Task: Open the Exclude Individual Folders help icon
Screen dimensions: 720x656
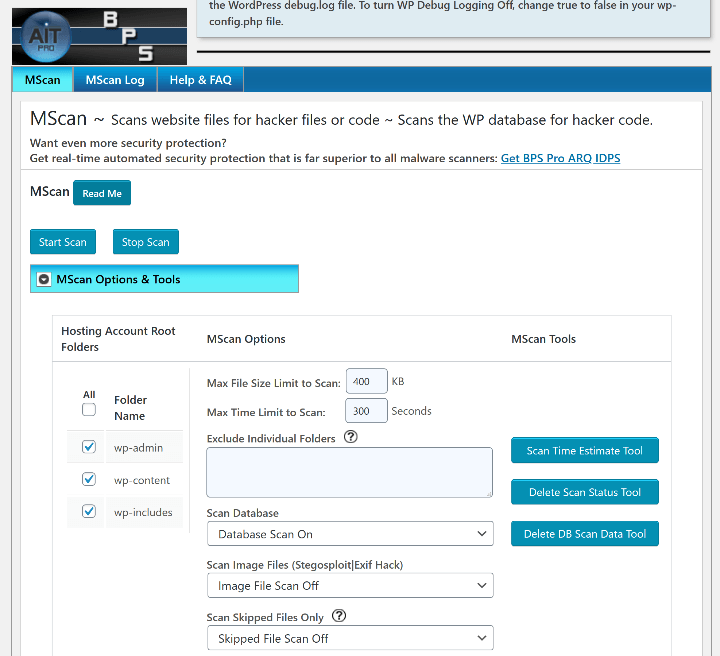Action: 350,437
